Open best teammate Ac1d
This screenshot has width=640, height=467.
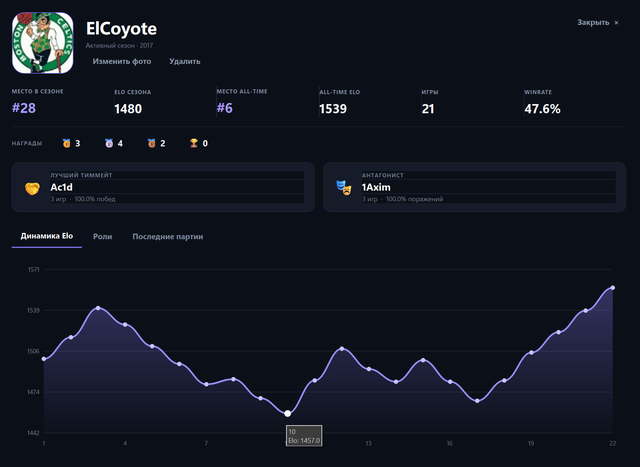pos(62,187)
